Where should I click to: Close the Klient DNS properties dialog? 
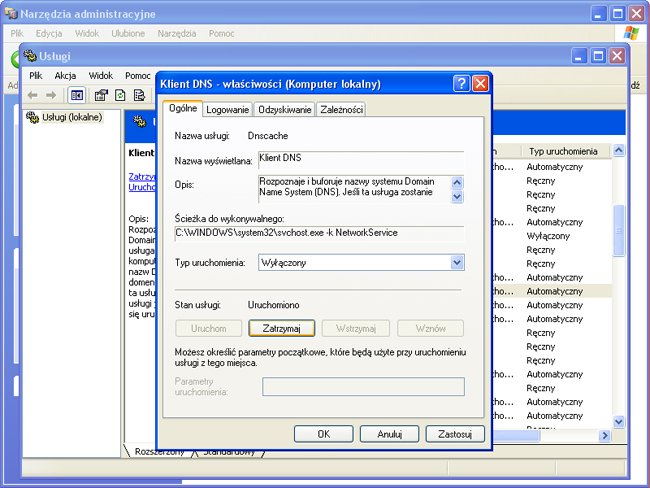tap(480, 84)
